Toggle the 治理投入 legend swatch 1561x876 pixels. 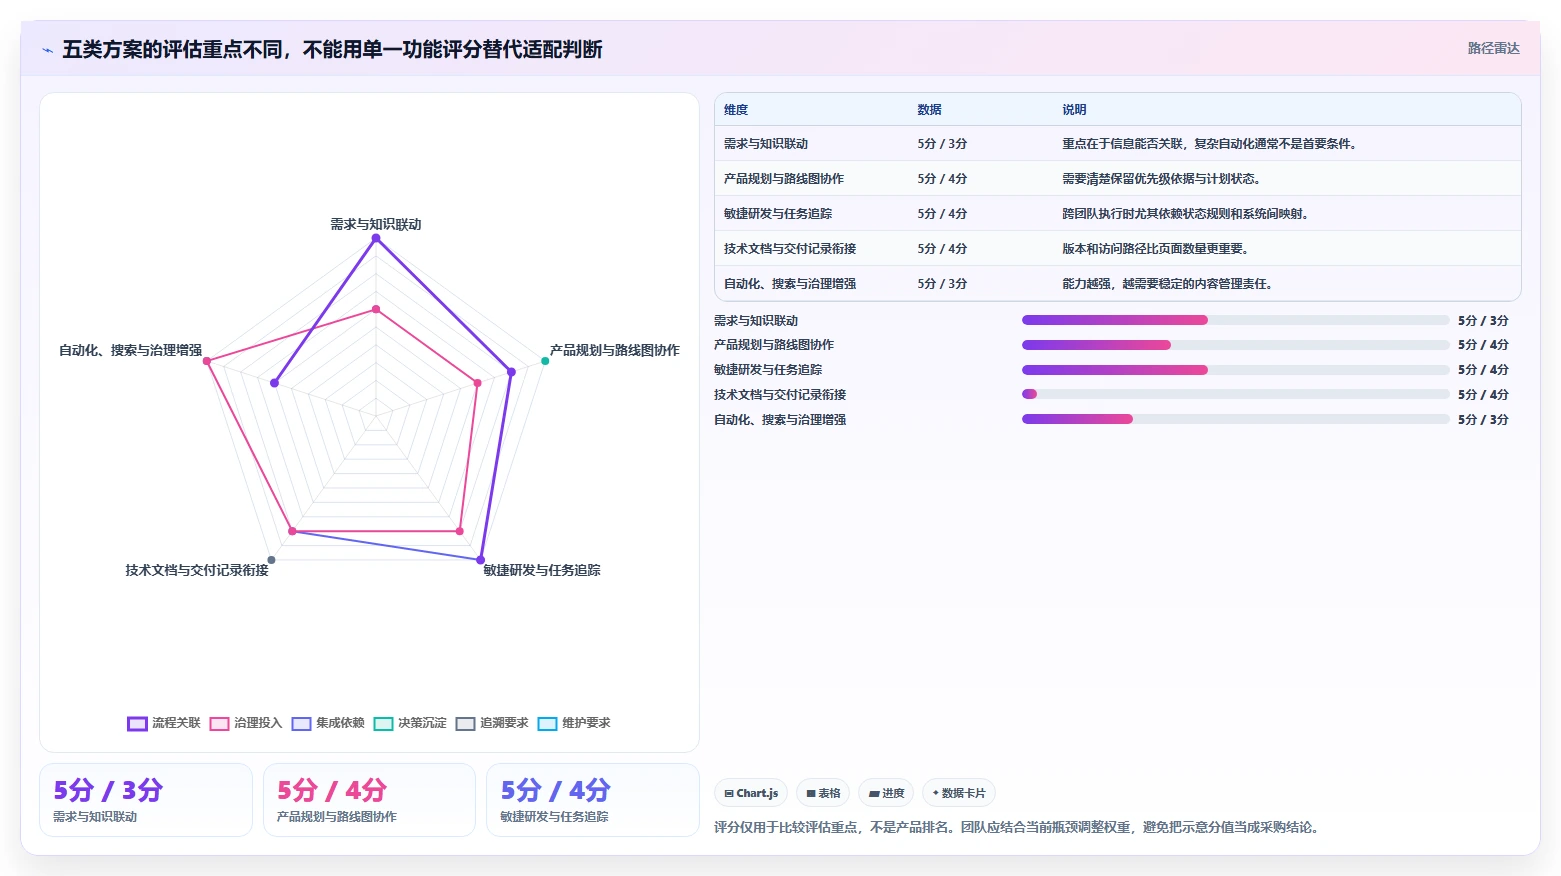[220, 724]
